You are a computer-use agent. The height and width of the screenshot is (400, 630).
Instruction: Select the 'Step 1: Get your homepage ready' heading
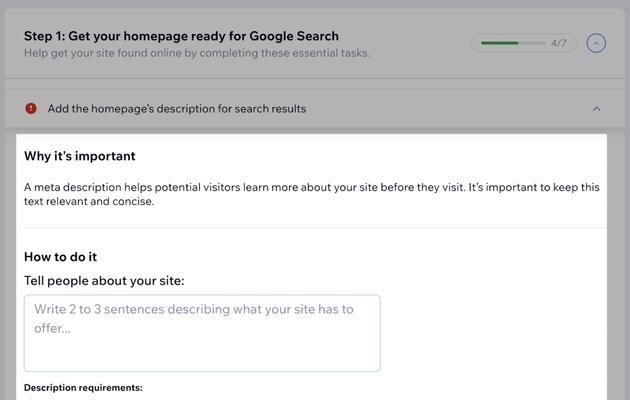[x=181, y=36]
